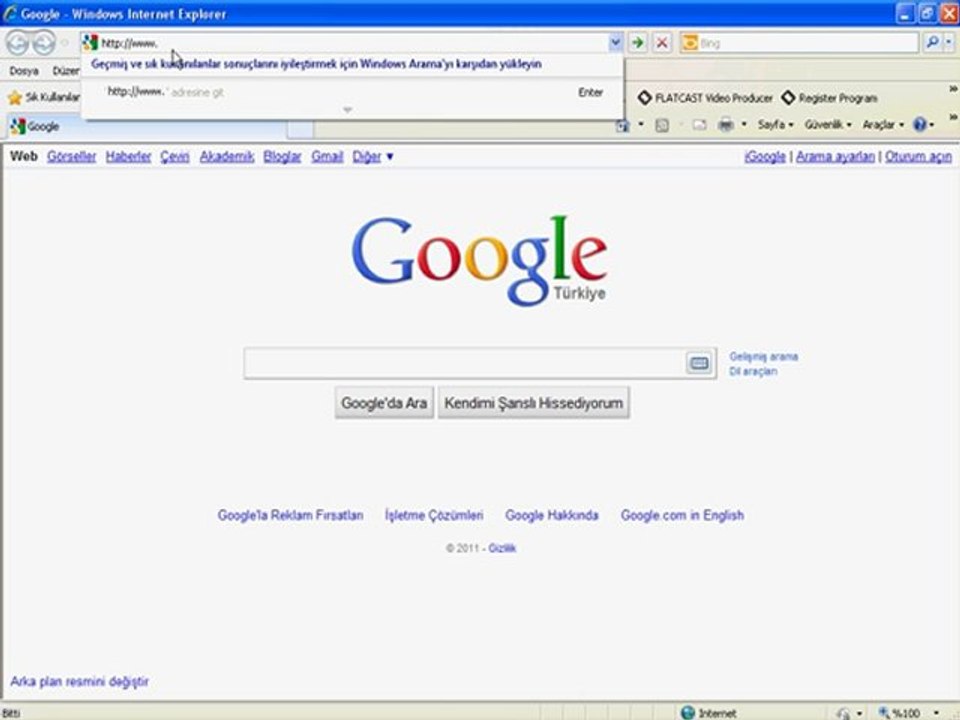Open Google.com in English link
The height and width of the screenshot is (720, 960).
point(682,516)
